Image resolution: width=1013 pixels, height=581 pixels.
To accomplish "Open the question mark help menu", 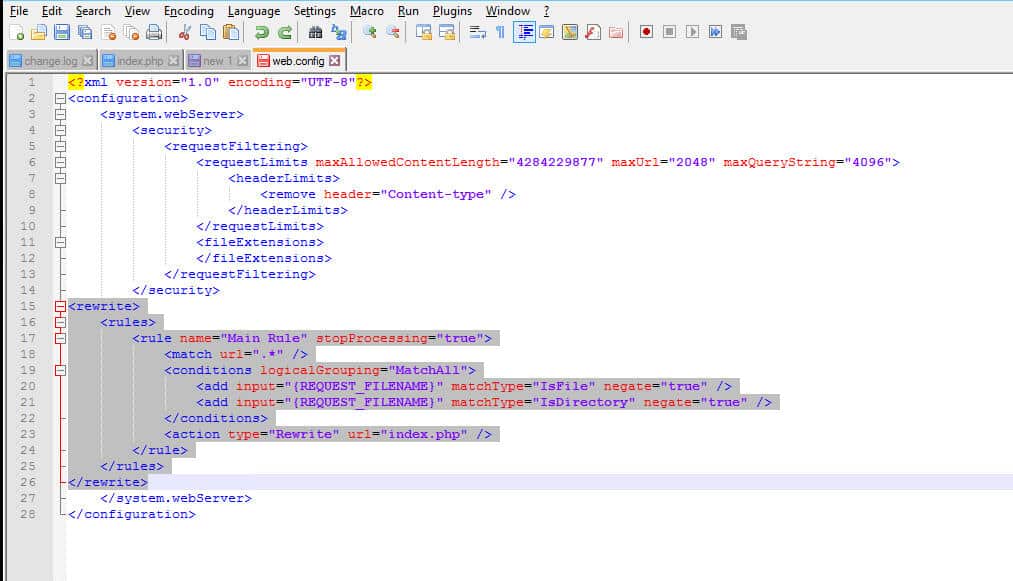I will (x=547, y=11).
